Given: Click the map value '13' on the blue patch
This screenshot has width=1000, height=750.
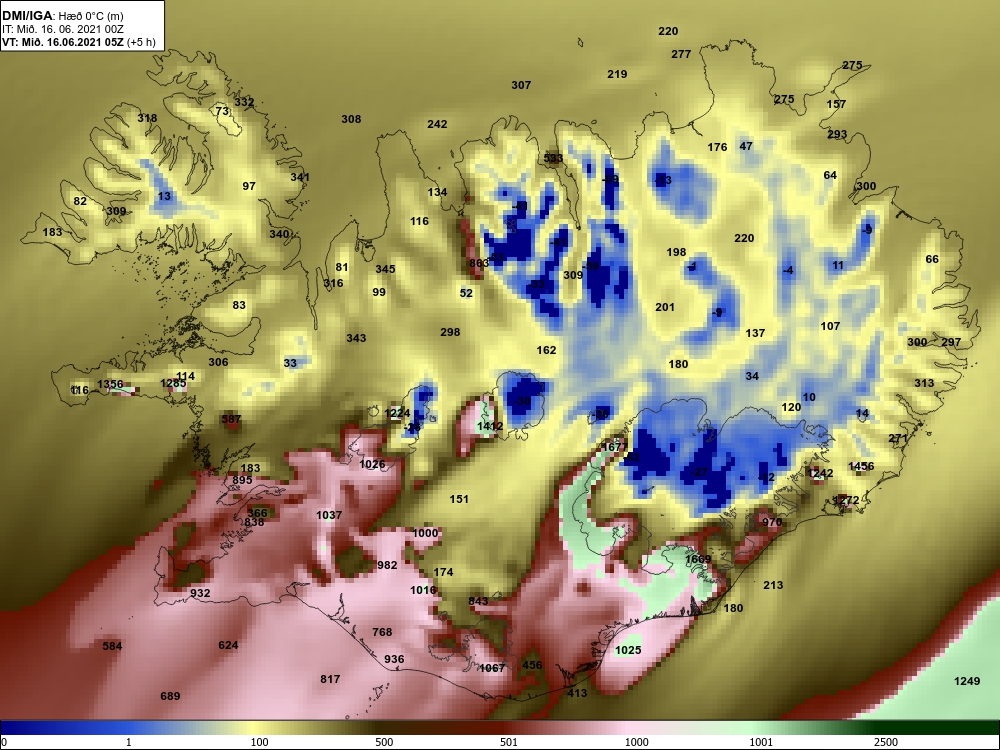Looking at the screenshot, I should [x=165, y=196].
